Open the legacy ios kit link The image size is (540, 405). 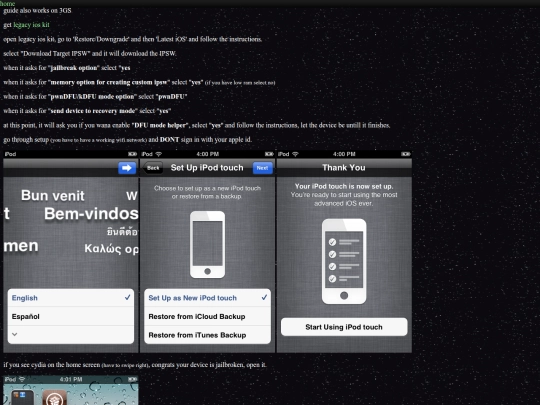point(31,25)
